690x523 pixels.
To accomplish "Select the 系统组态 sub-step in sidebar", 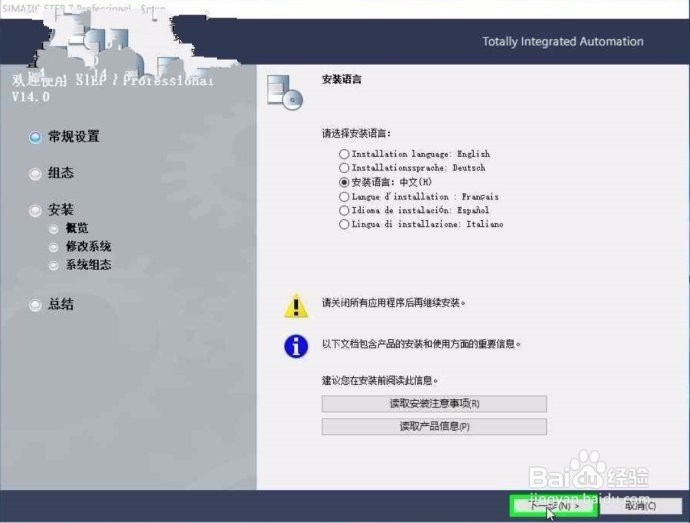I will coord(88,265).
